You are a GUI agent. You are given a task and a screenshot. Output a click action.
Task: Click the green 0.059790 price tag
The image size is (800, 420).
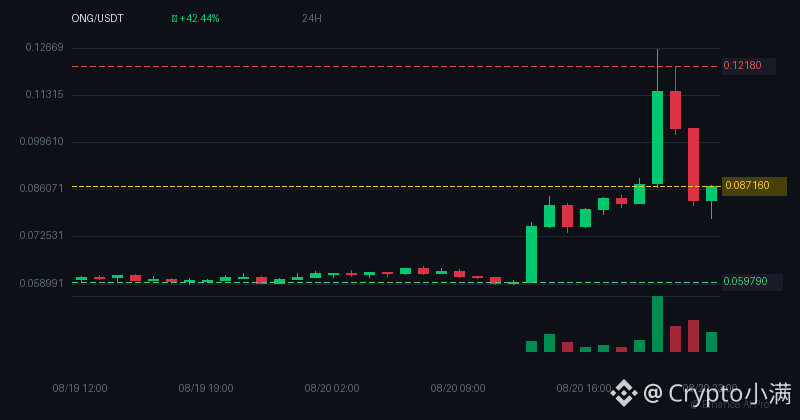pos(752,282)
